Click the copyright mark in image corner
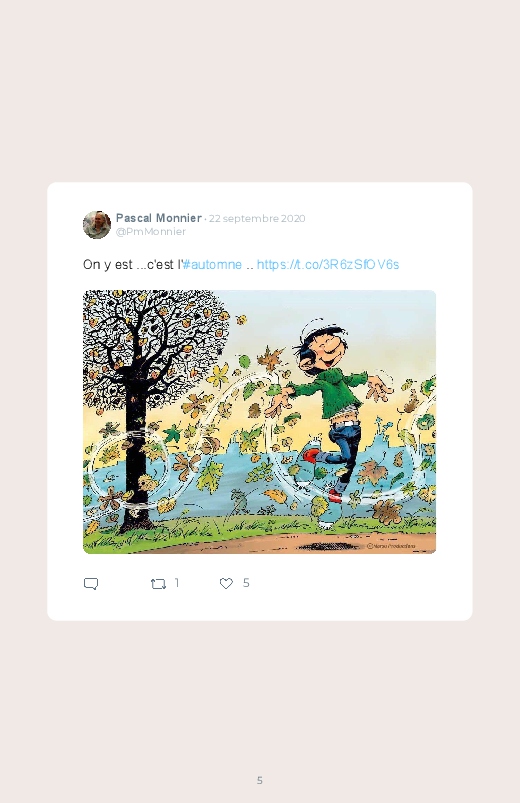 pyautogui.click(x=391, y=546)
